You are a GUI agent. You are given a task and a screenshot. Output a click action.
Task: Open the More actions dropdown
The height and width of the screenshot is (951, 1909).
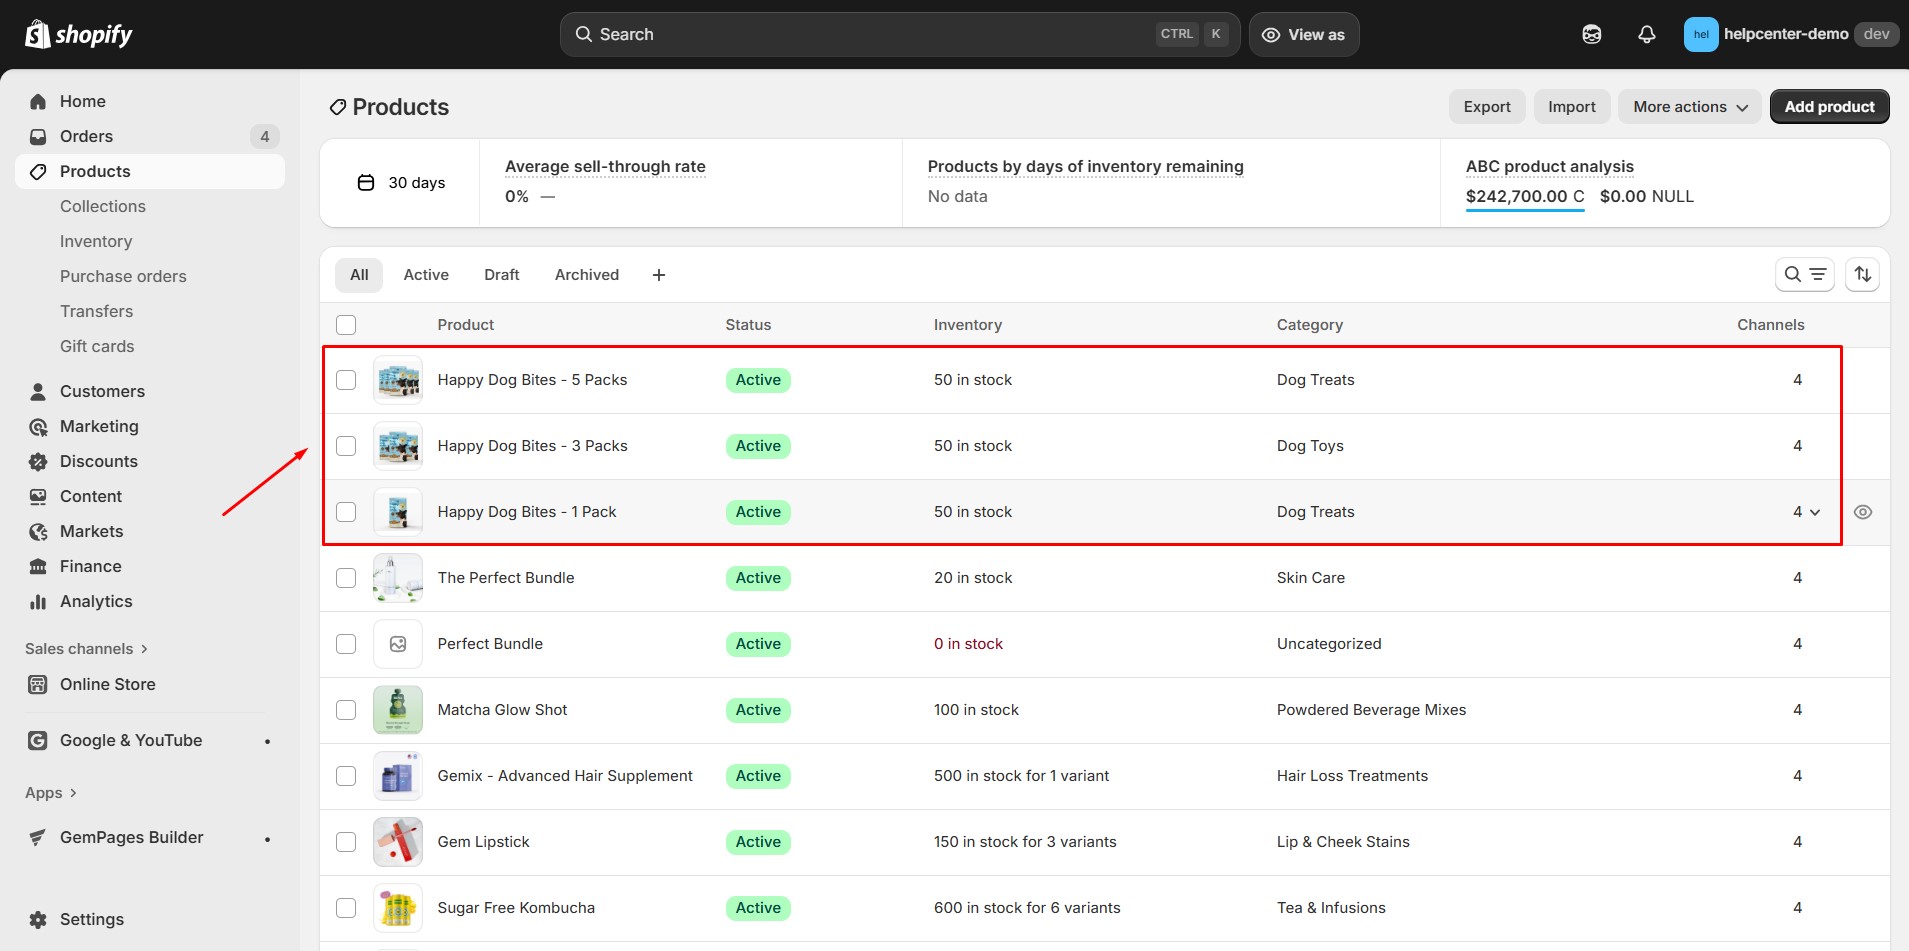[x=1689, y=107]
